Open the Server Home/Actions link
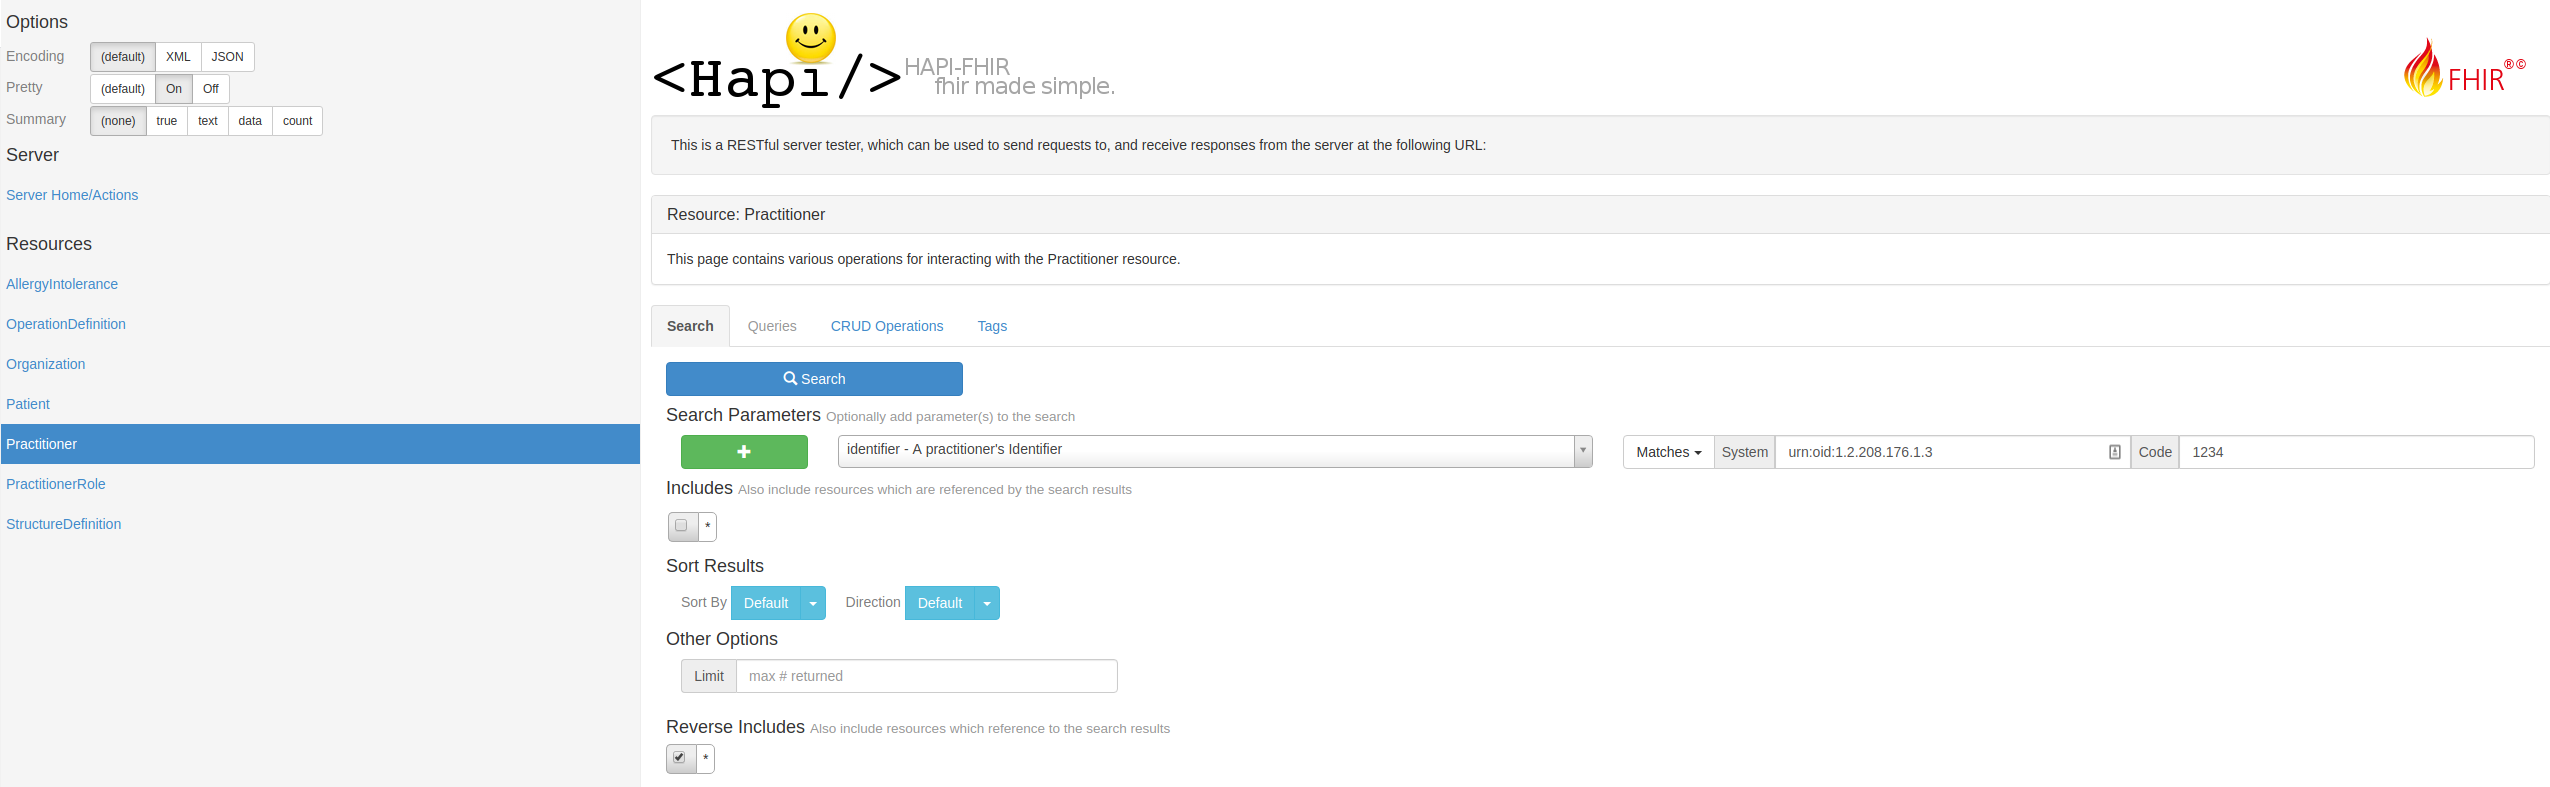2550x787 pixels. pyautogui.click(x=72, y=195)
